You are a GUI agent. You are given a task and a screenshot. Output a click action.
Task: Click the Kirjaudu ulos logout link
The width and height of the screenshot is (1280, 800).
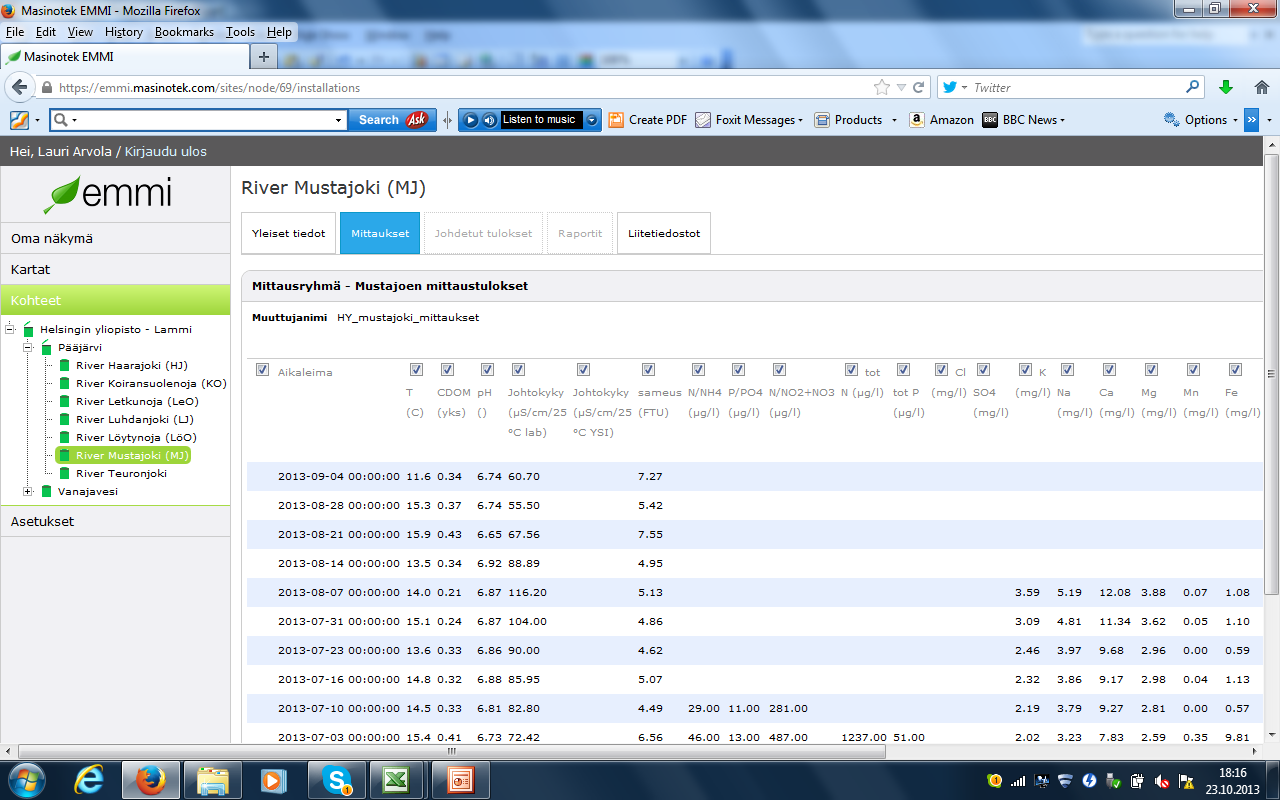(x=166, y=151)
